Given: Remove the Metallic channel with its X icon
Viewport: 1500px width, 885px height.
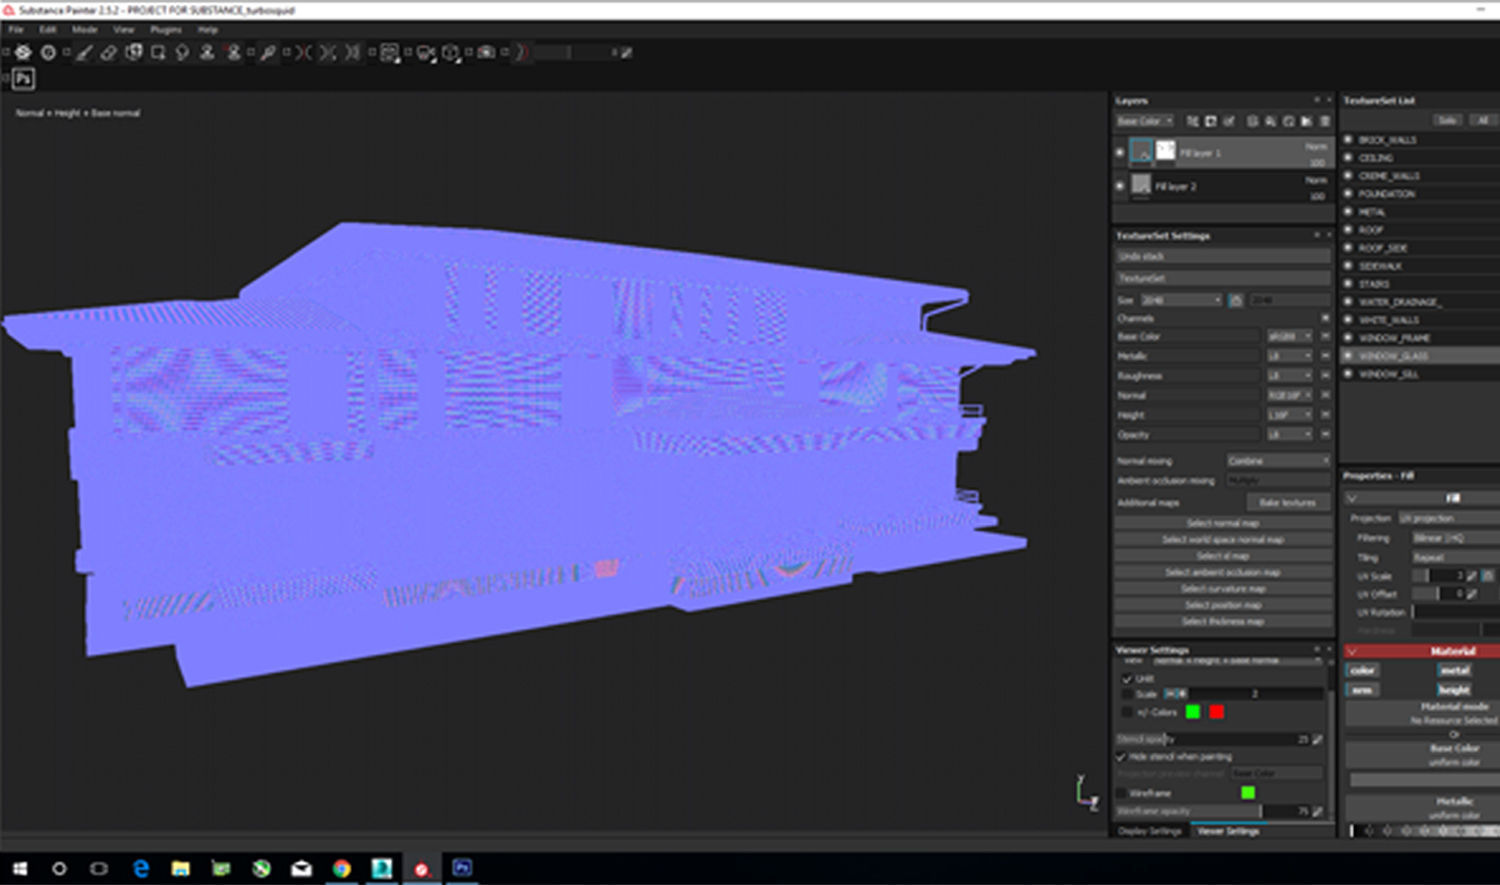Looking at the screenshot, I should [1326, 356].
